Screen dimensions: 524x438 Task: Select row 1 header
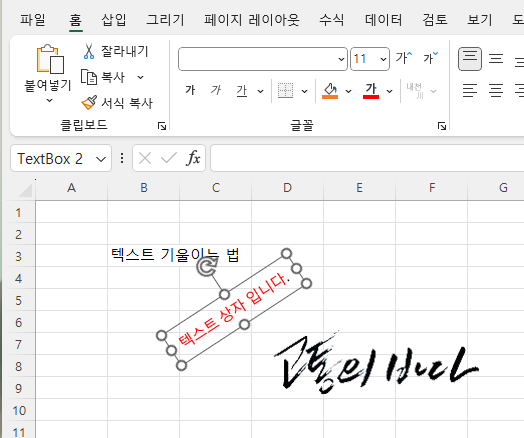coord(18,212)
